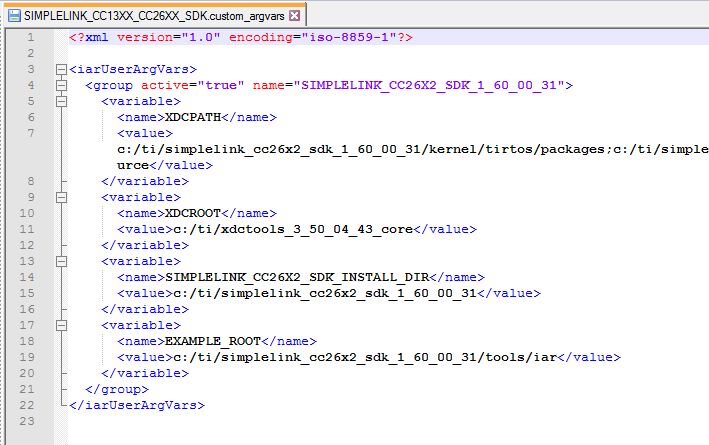The image size is (709, 445).
Task: Fold the XDCPATH variable block
Action: [x=62, y=102]
